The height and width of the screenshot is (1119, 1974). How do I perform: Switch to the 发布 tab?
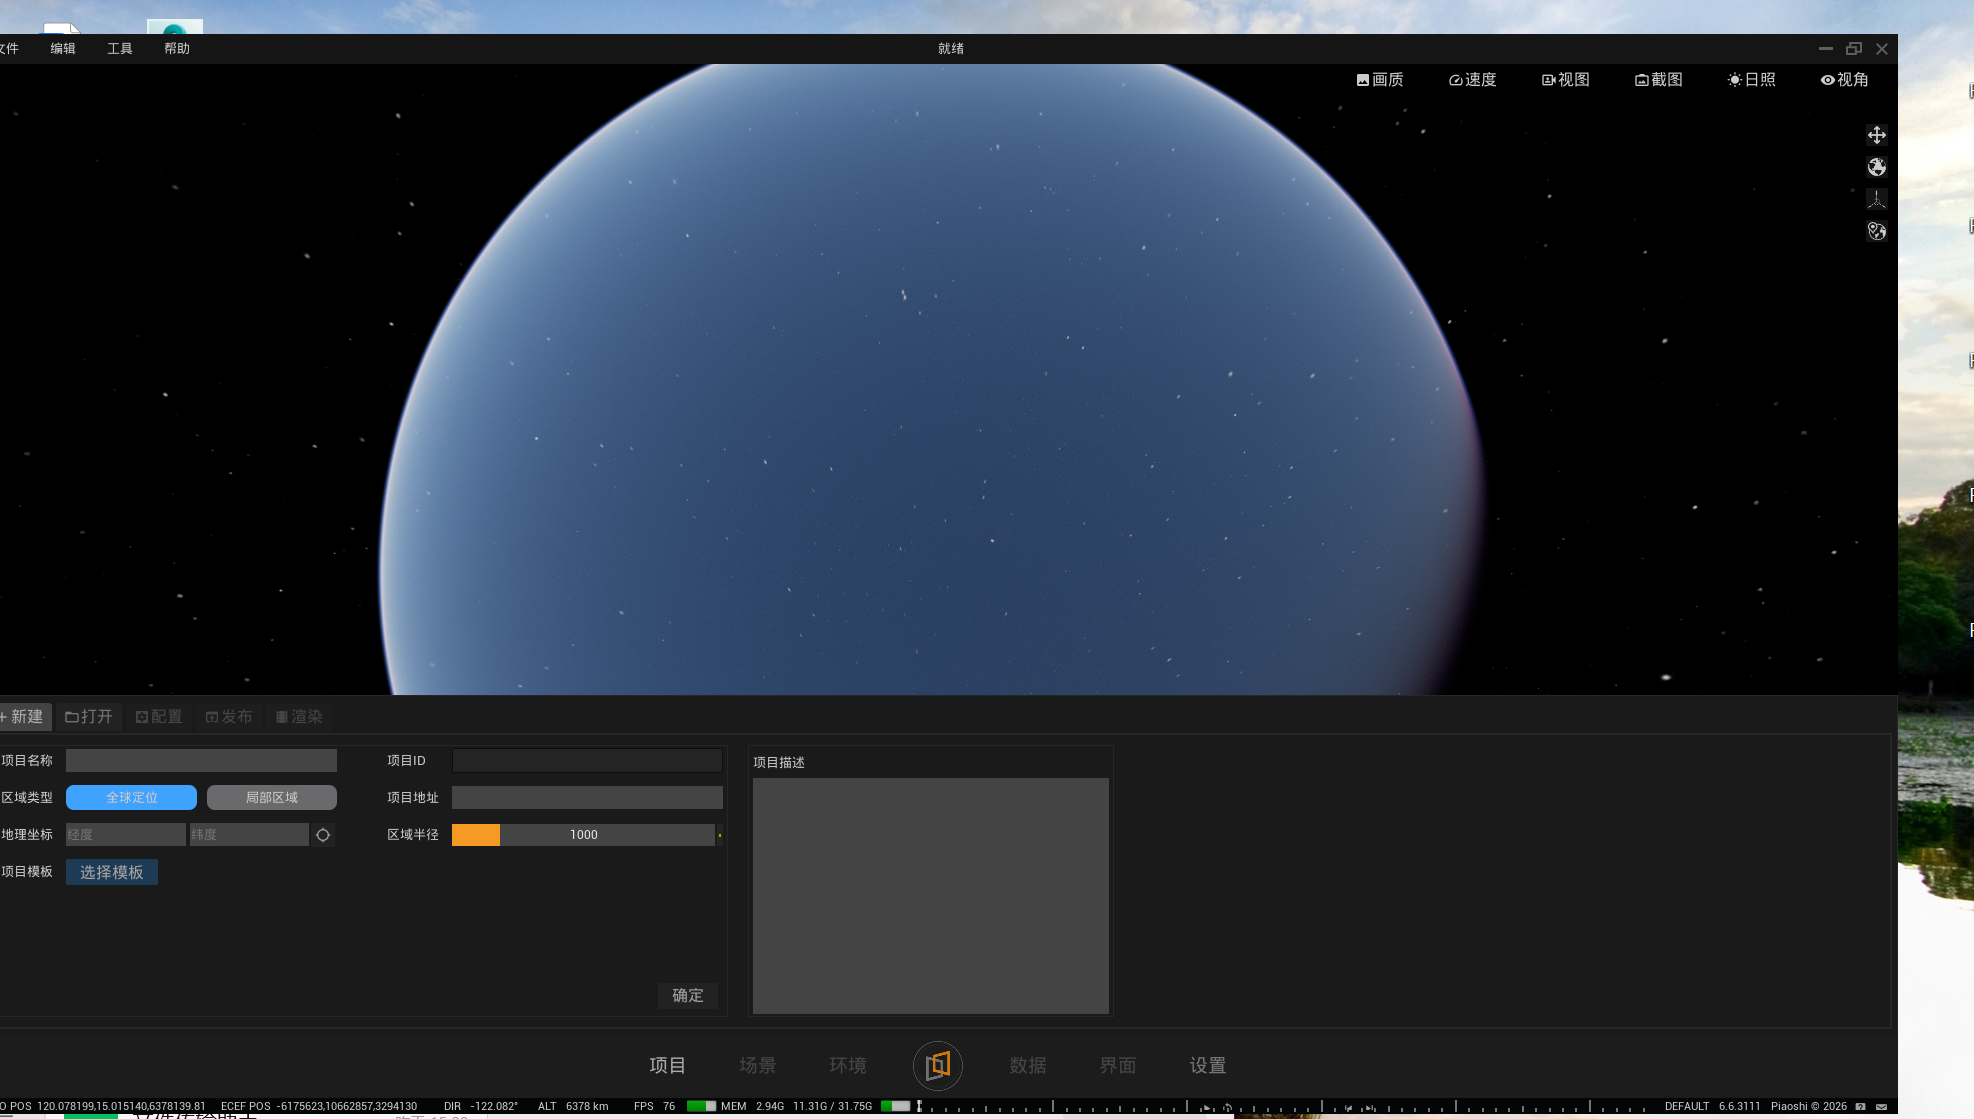(229, 717)
